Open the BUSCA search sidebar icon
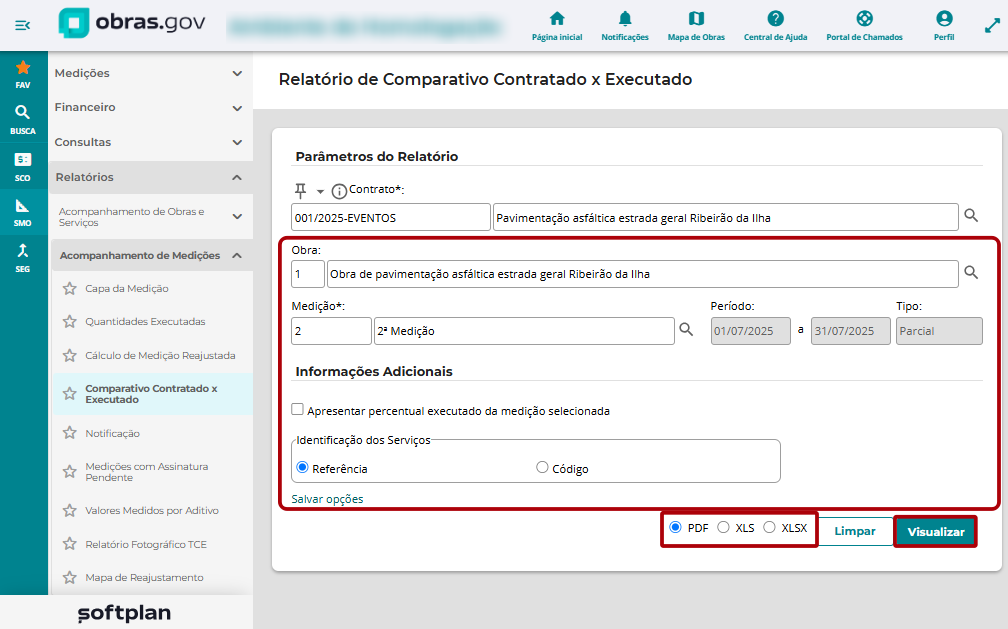The image size is (1008, 629). [22, 113]
